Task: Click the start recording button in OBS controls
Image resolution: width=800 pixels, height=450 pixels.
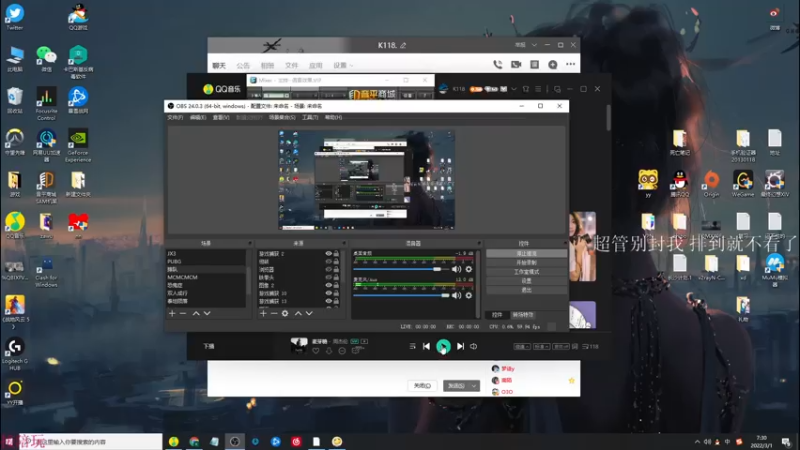Action: point(526,263)
